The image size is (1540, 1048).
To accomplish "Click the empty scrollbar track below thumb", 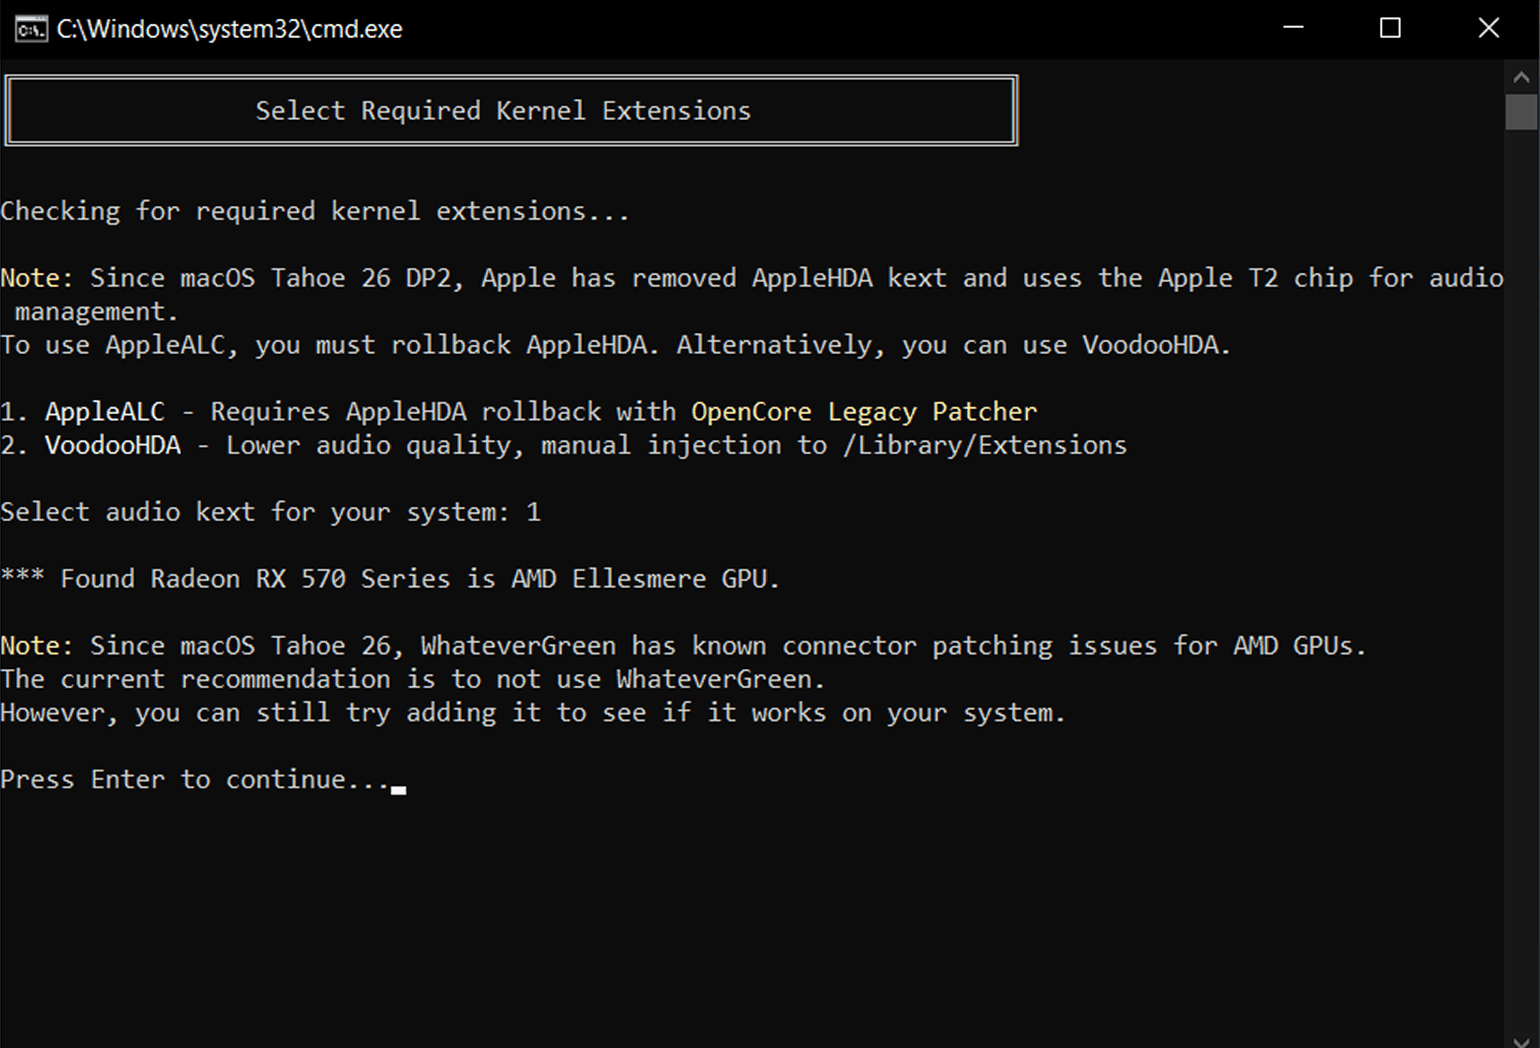I will pos(1521,580).
